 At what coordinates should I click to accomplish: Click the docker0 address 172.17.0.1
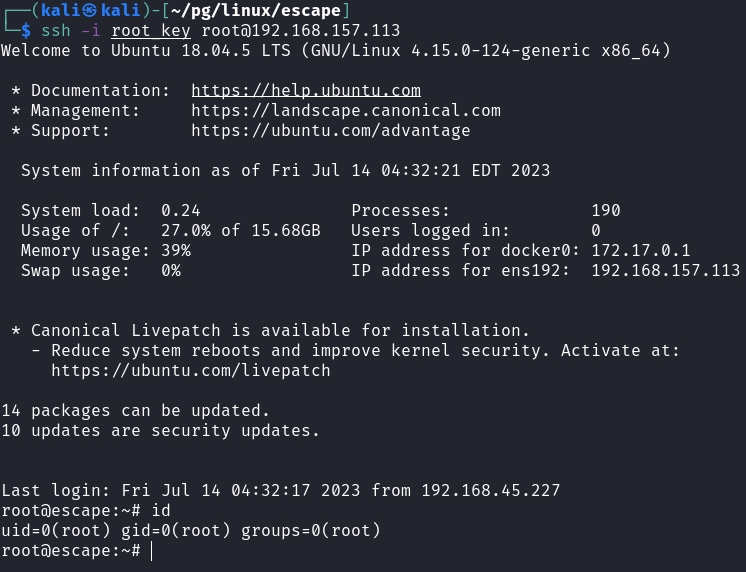(640, 250)
